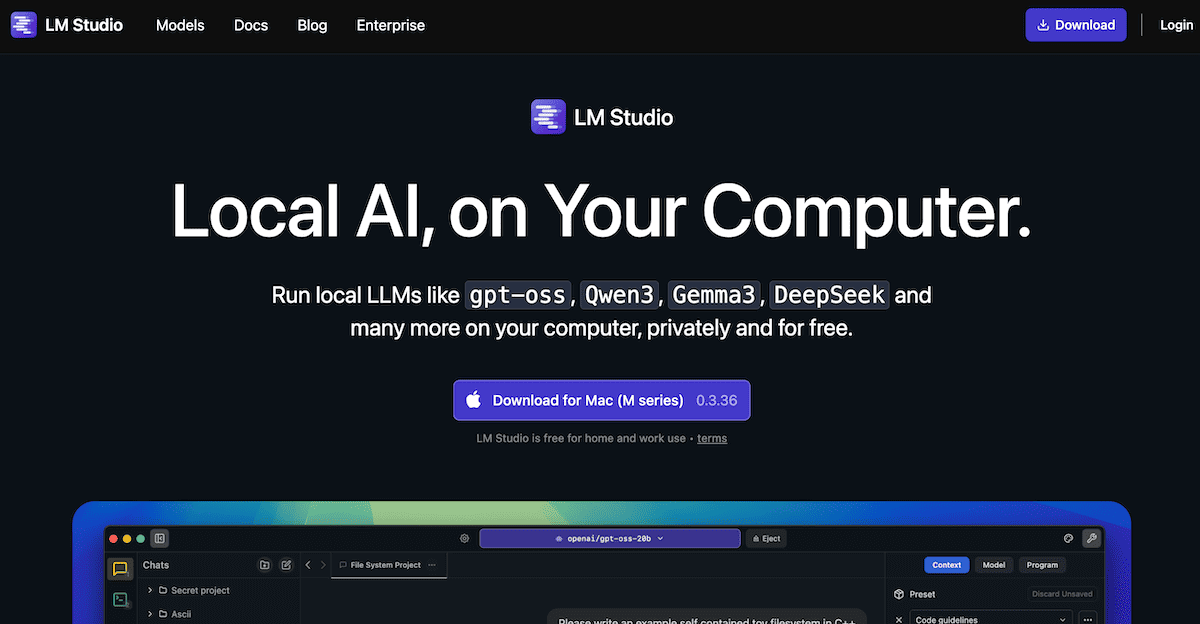1200x624 pixels.
Task: Toggle the sidebar panel icon beside traffic lights
Action: [x=159, y=539]
